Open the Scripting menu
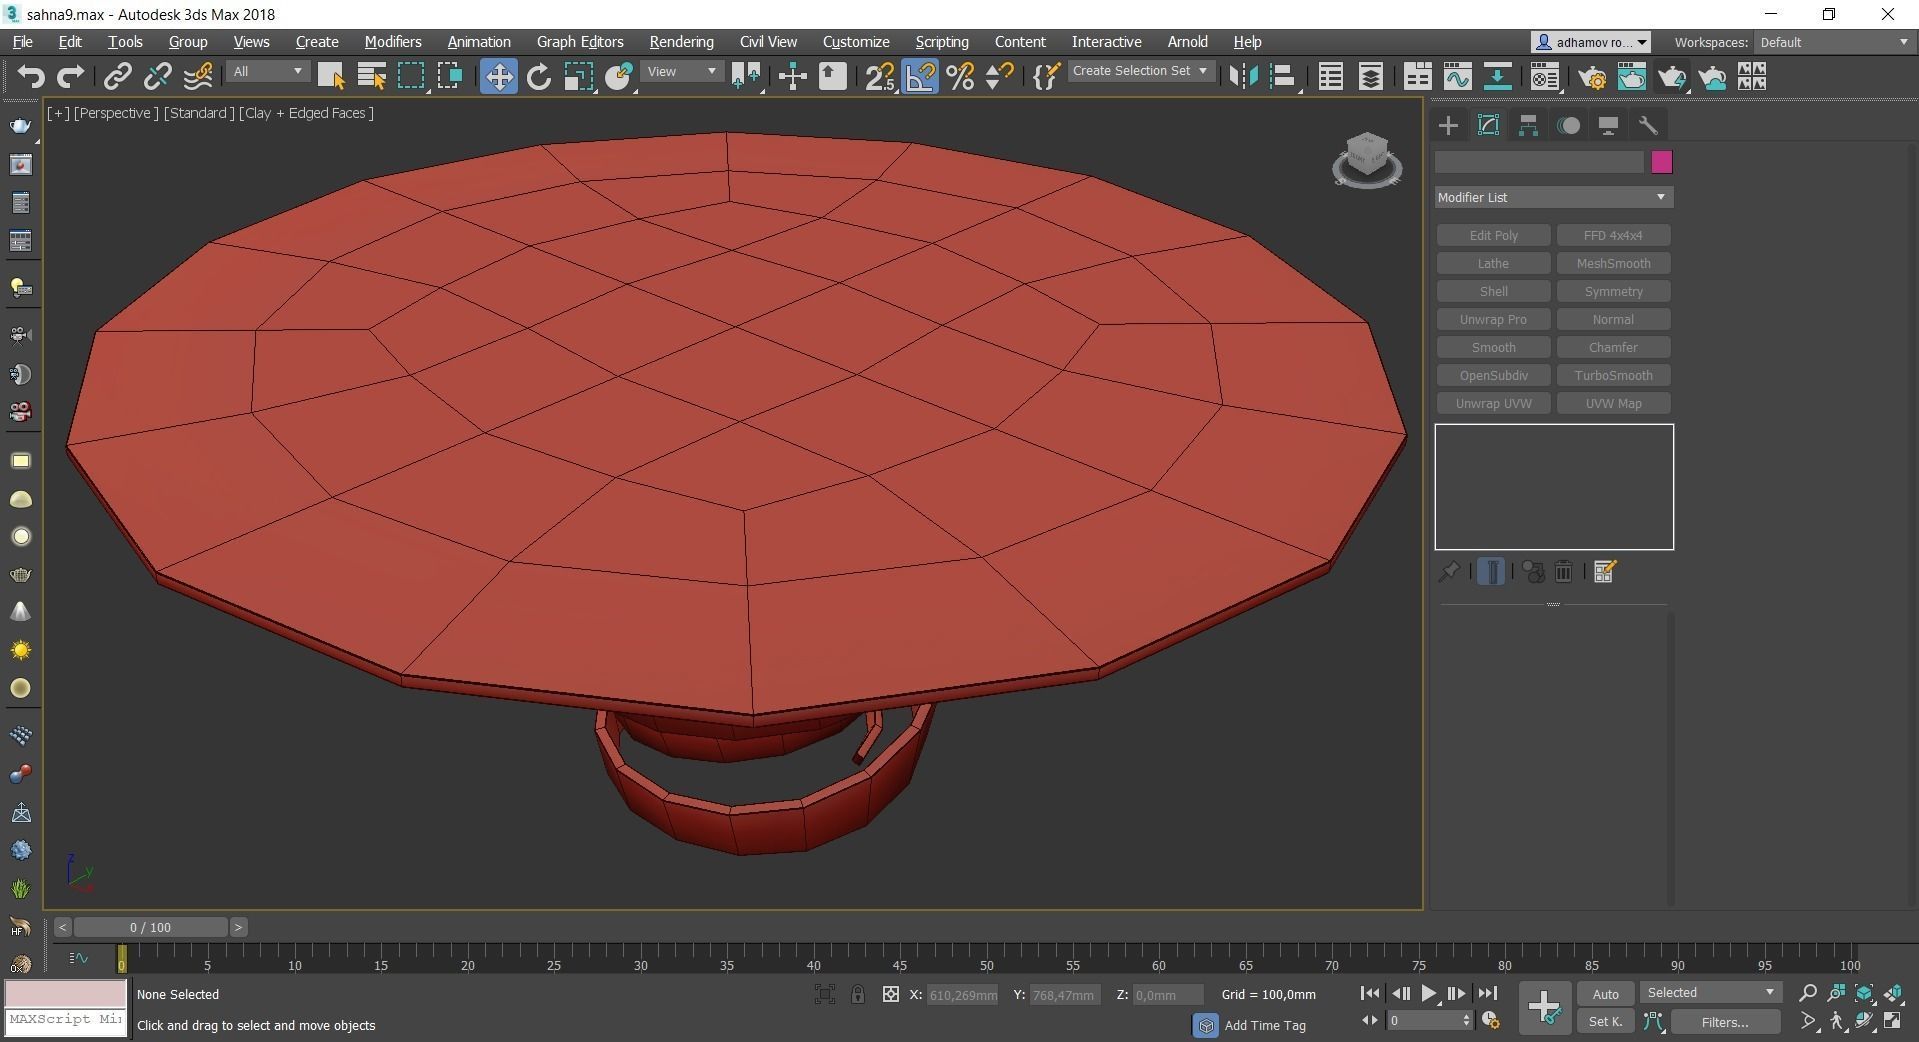This screenshot has width=1919, height=1042. pos(941,42)
